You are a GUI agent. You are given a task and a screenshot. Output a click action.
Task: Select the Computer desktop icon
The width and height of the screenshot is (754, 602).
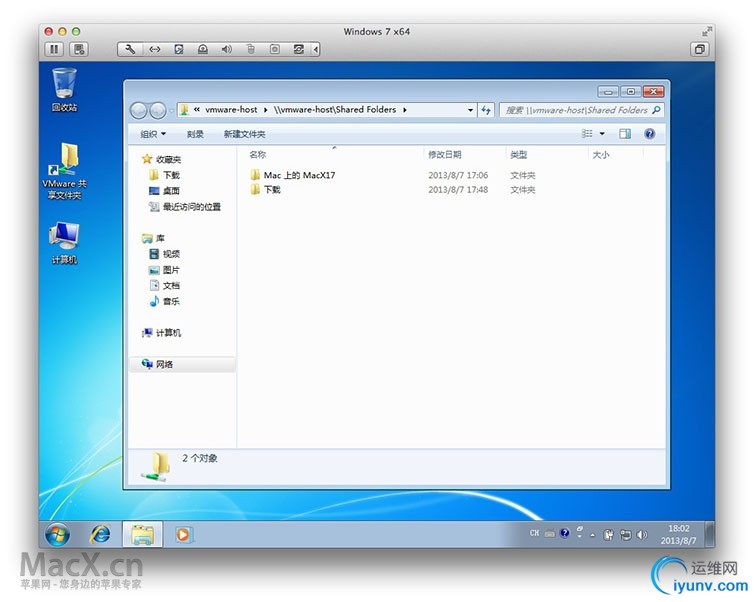(x=64, y=243)
